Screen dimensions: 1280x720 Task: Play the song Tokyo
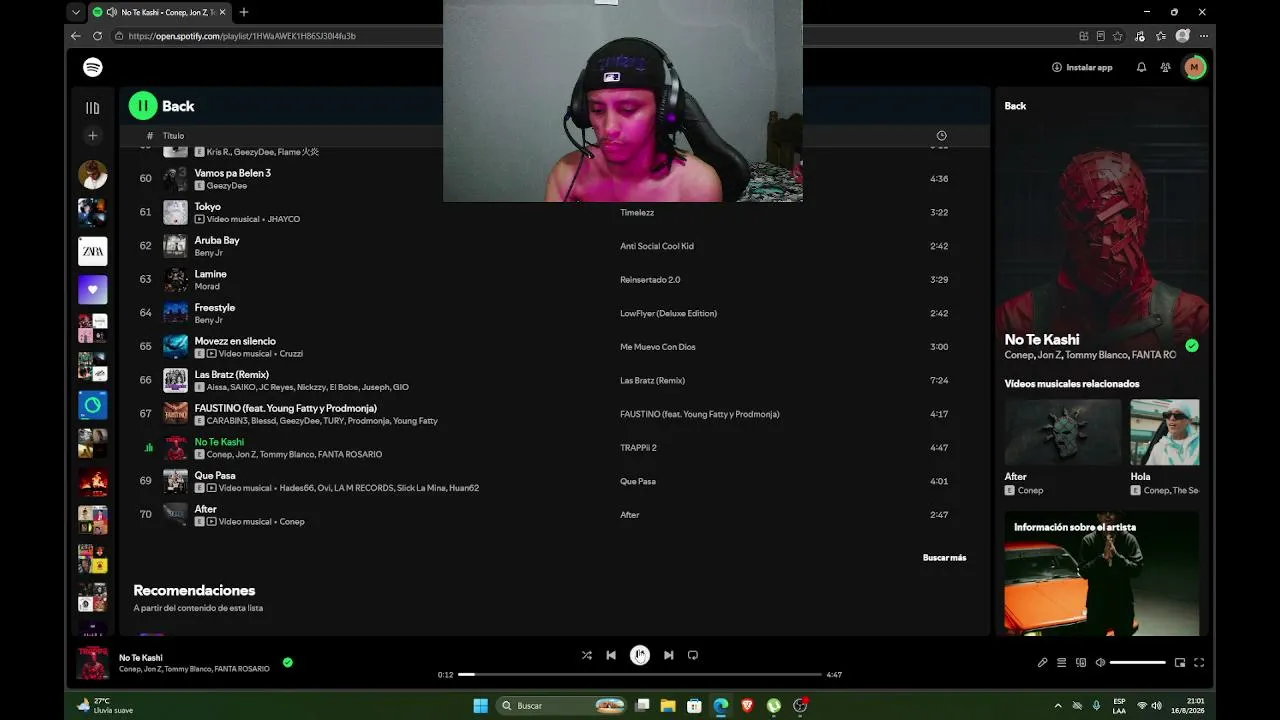coord(207,207)
